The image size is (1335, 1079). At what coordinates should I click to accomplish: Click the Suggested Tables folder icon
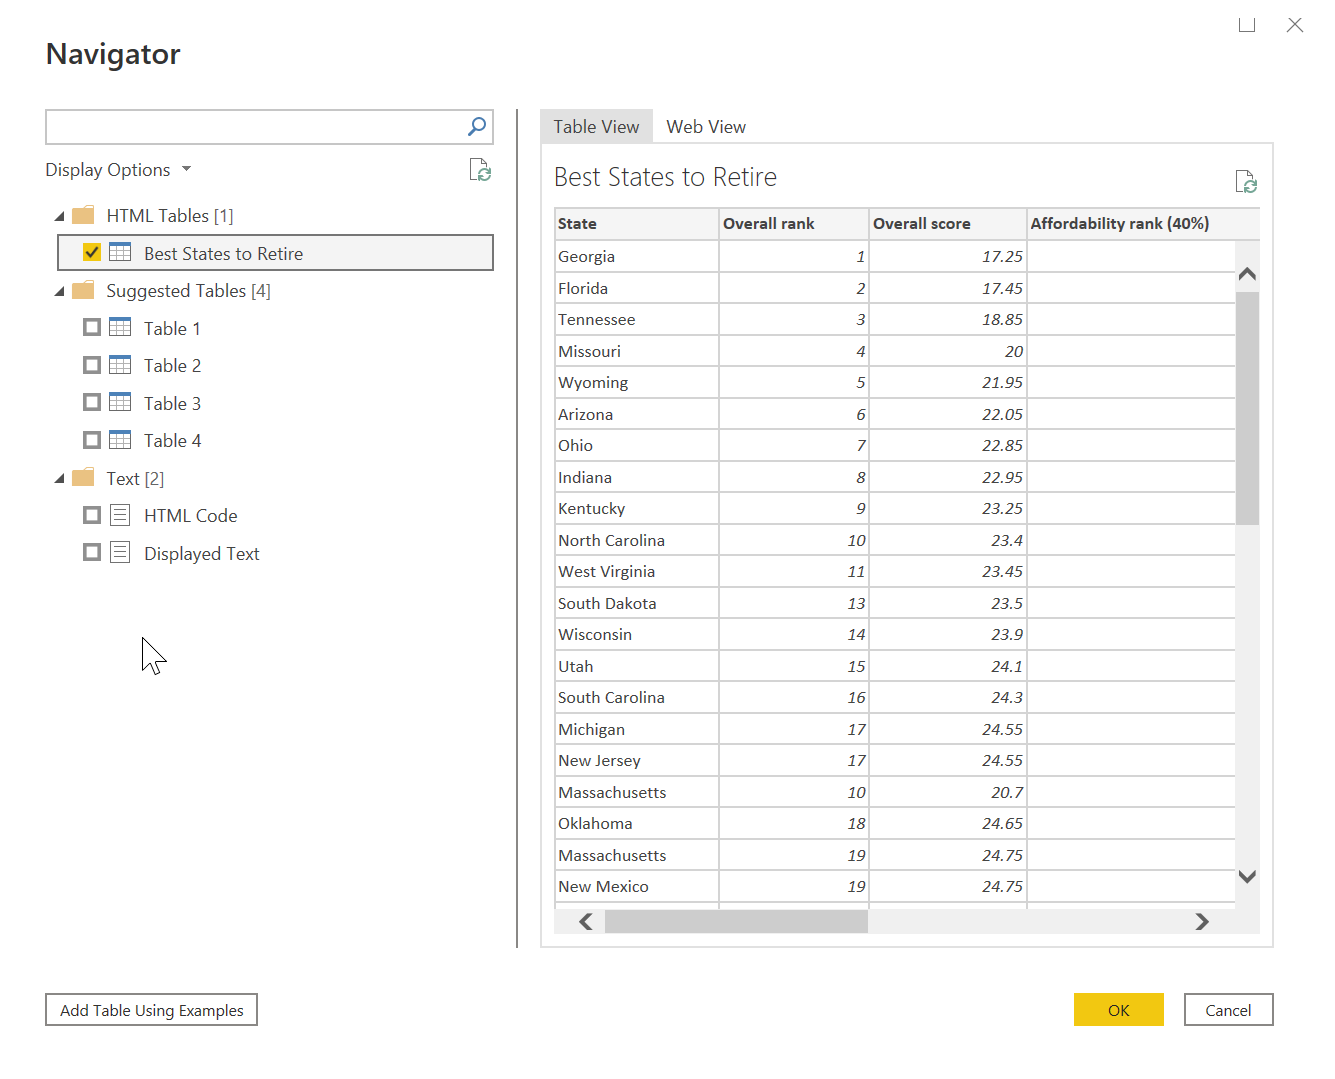pyautogui.click(x=83, y=290)
